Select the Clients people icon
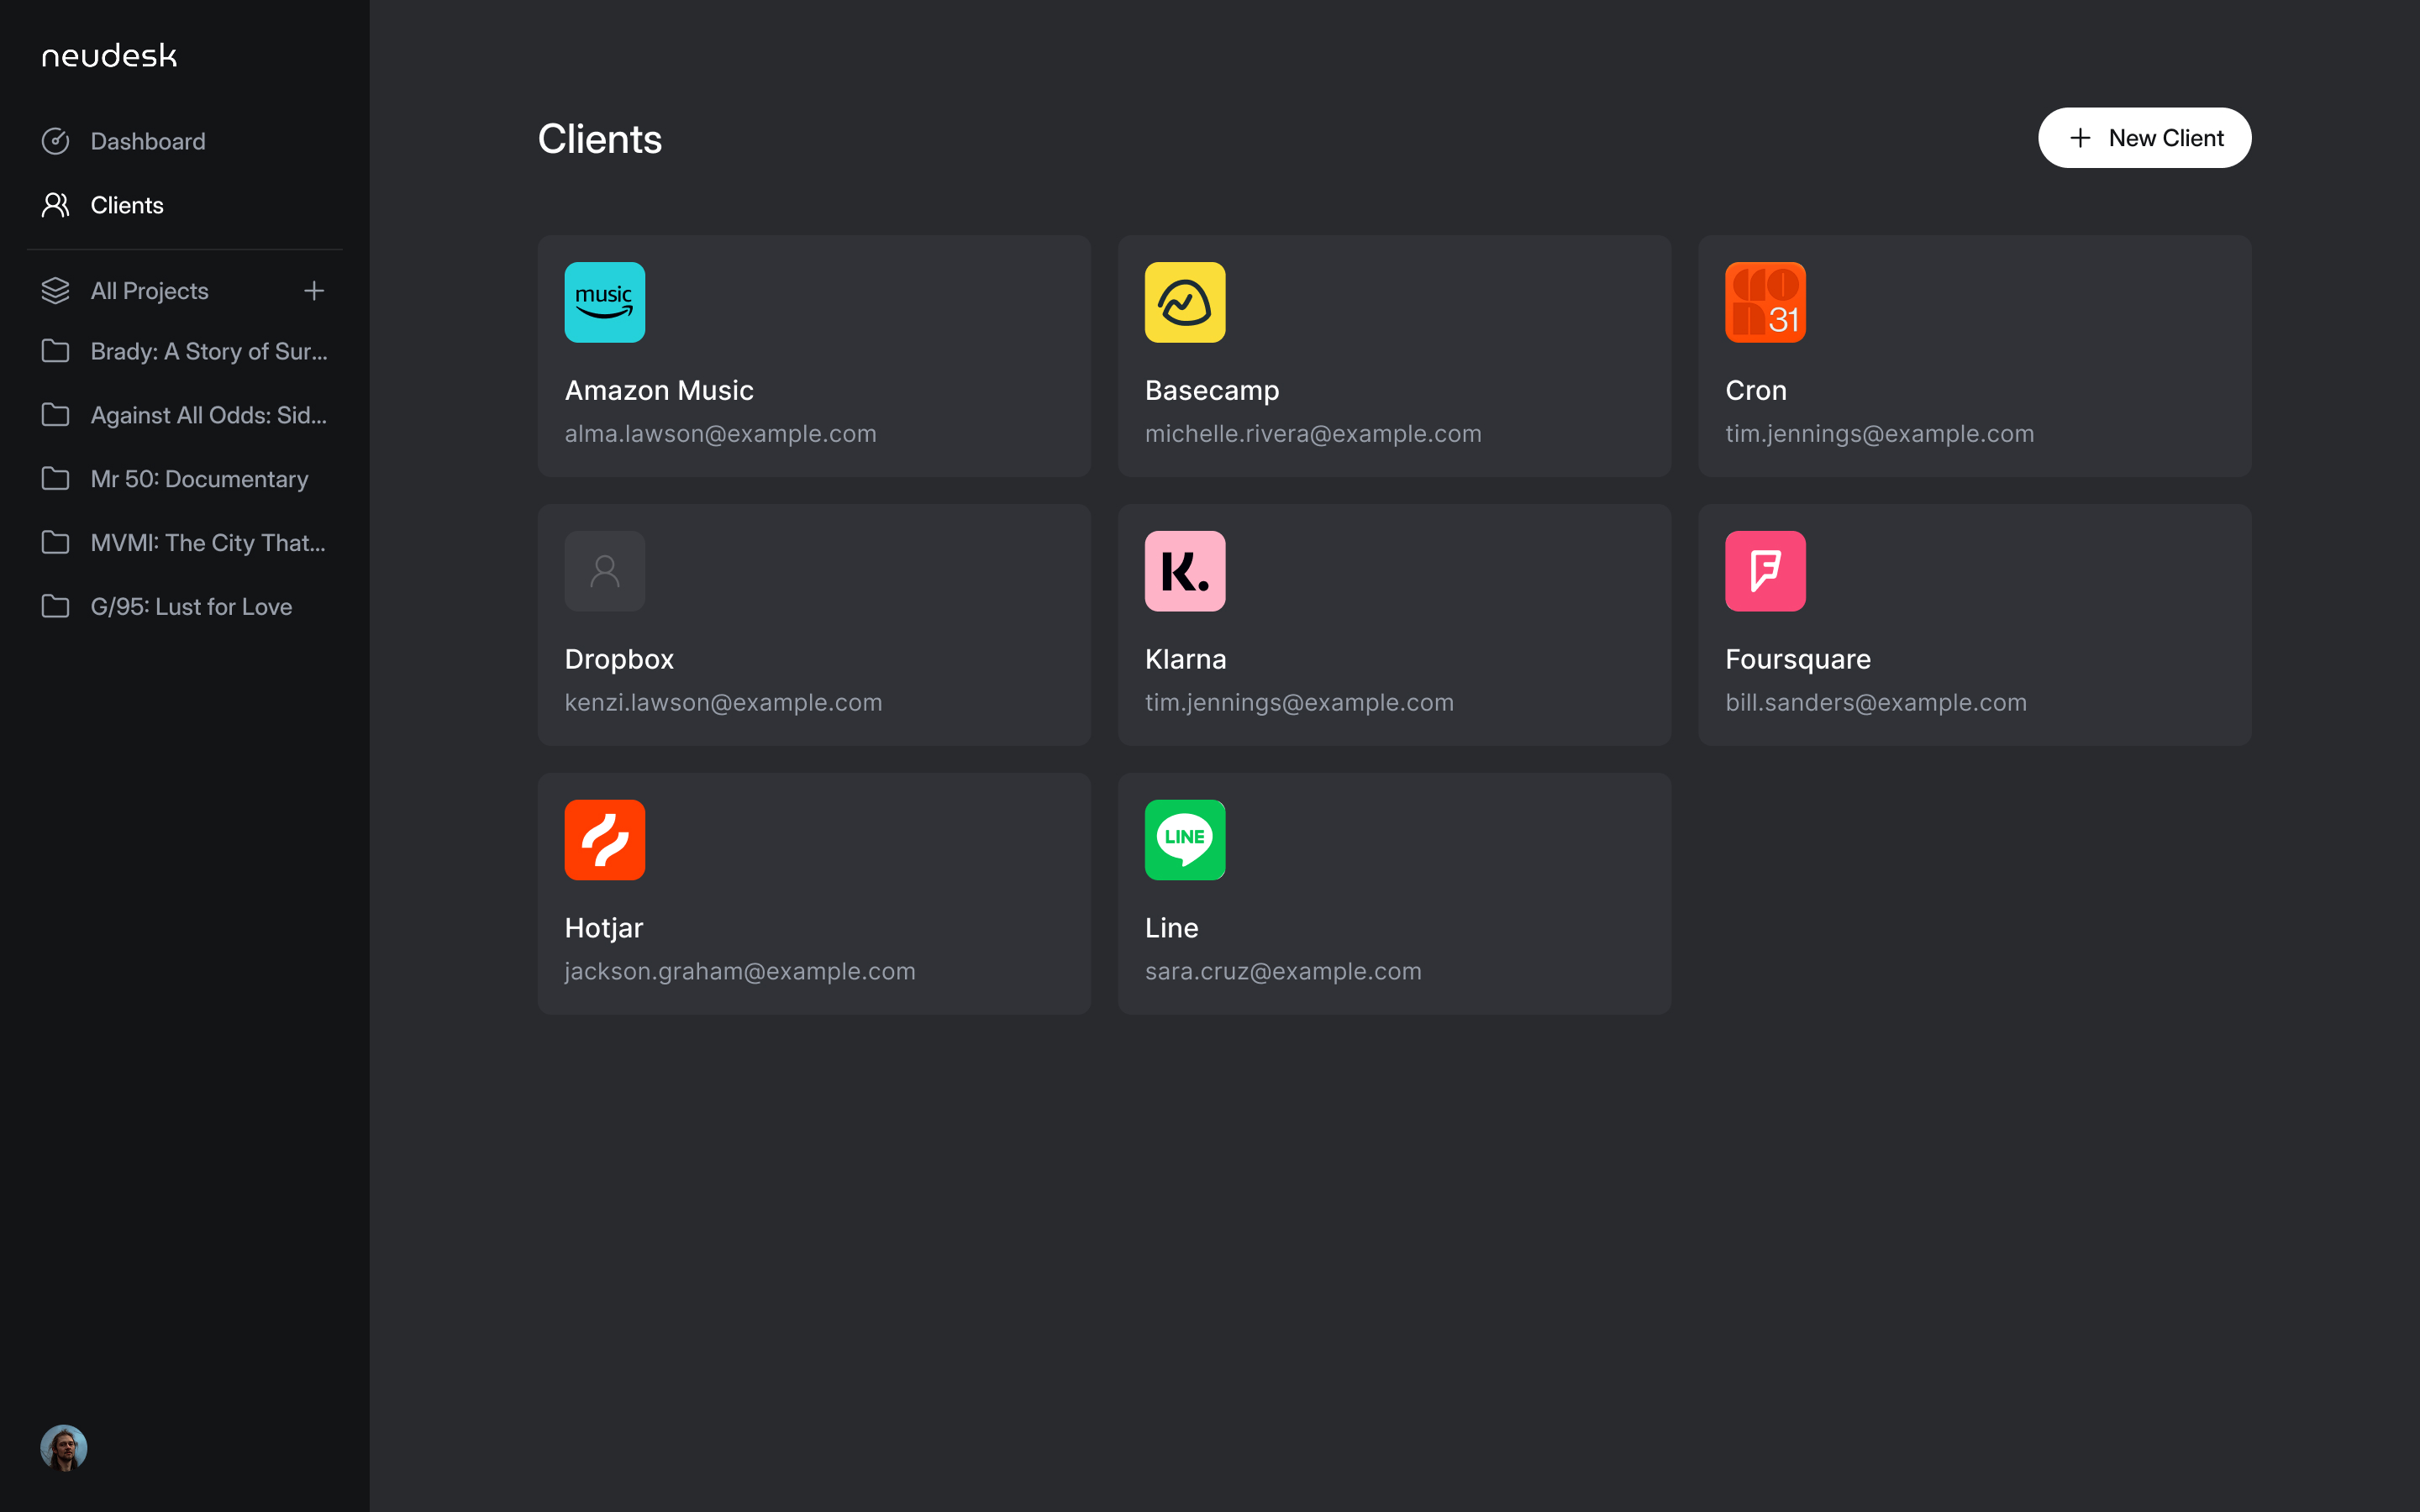Screen dimensions: 2420x1512 click(x=55, y=205)
